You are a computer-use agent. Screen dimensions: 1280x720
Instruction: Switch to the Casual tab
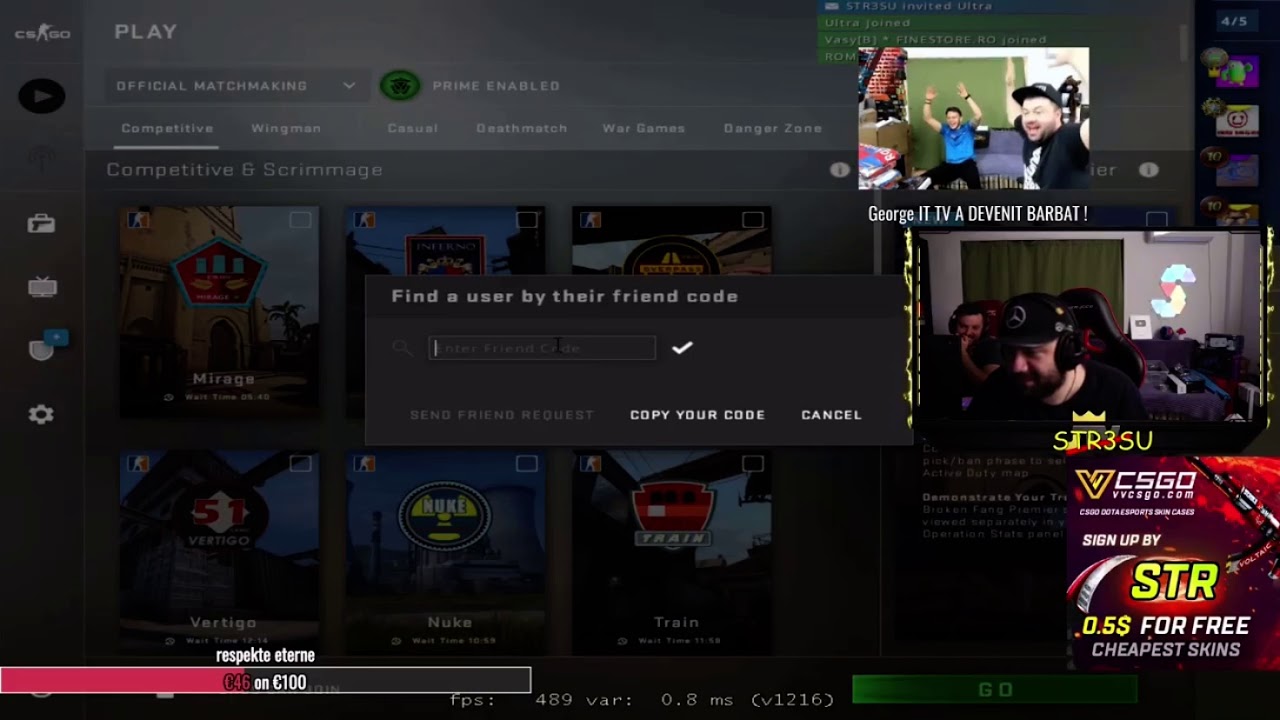(413, 128)
